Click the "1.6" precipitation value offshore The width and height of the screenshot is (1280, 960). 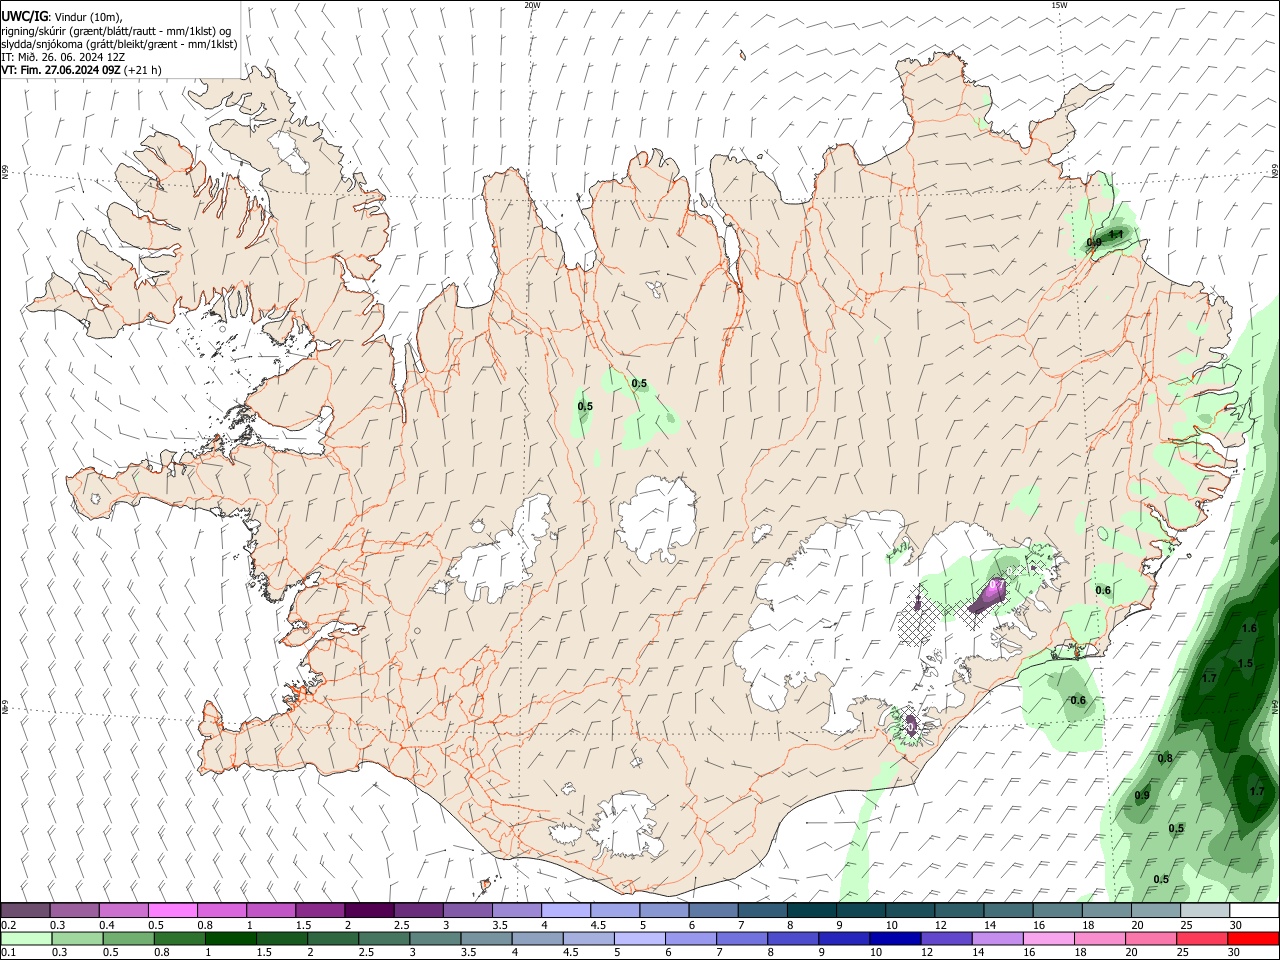click(x=1249, y=628)
